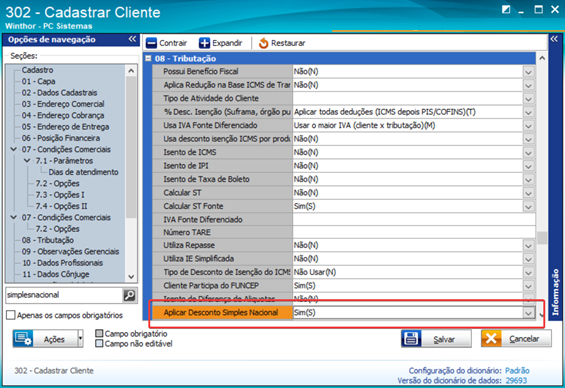Click Padrão dictionary configuration link
The width and height of the screenshot is (565, 388).
517,371
